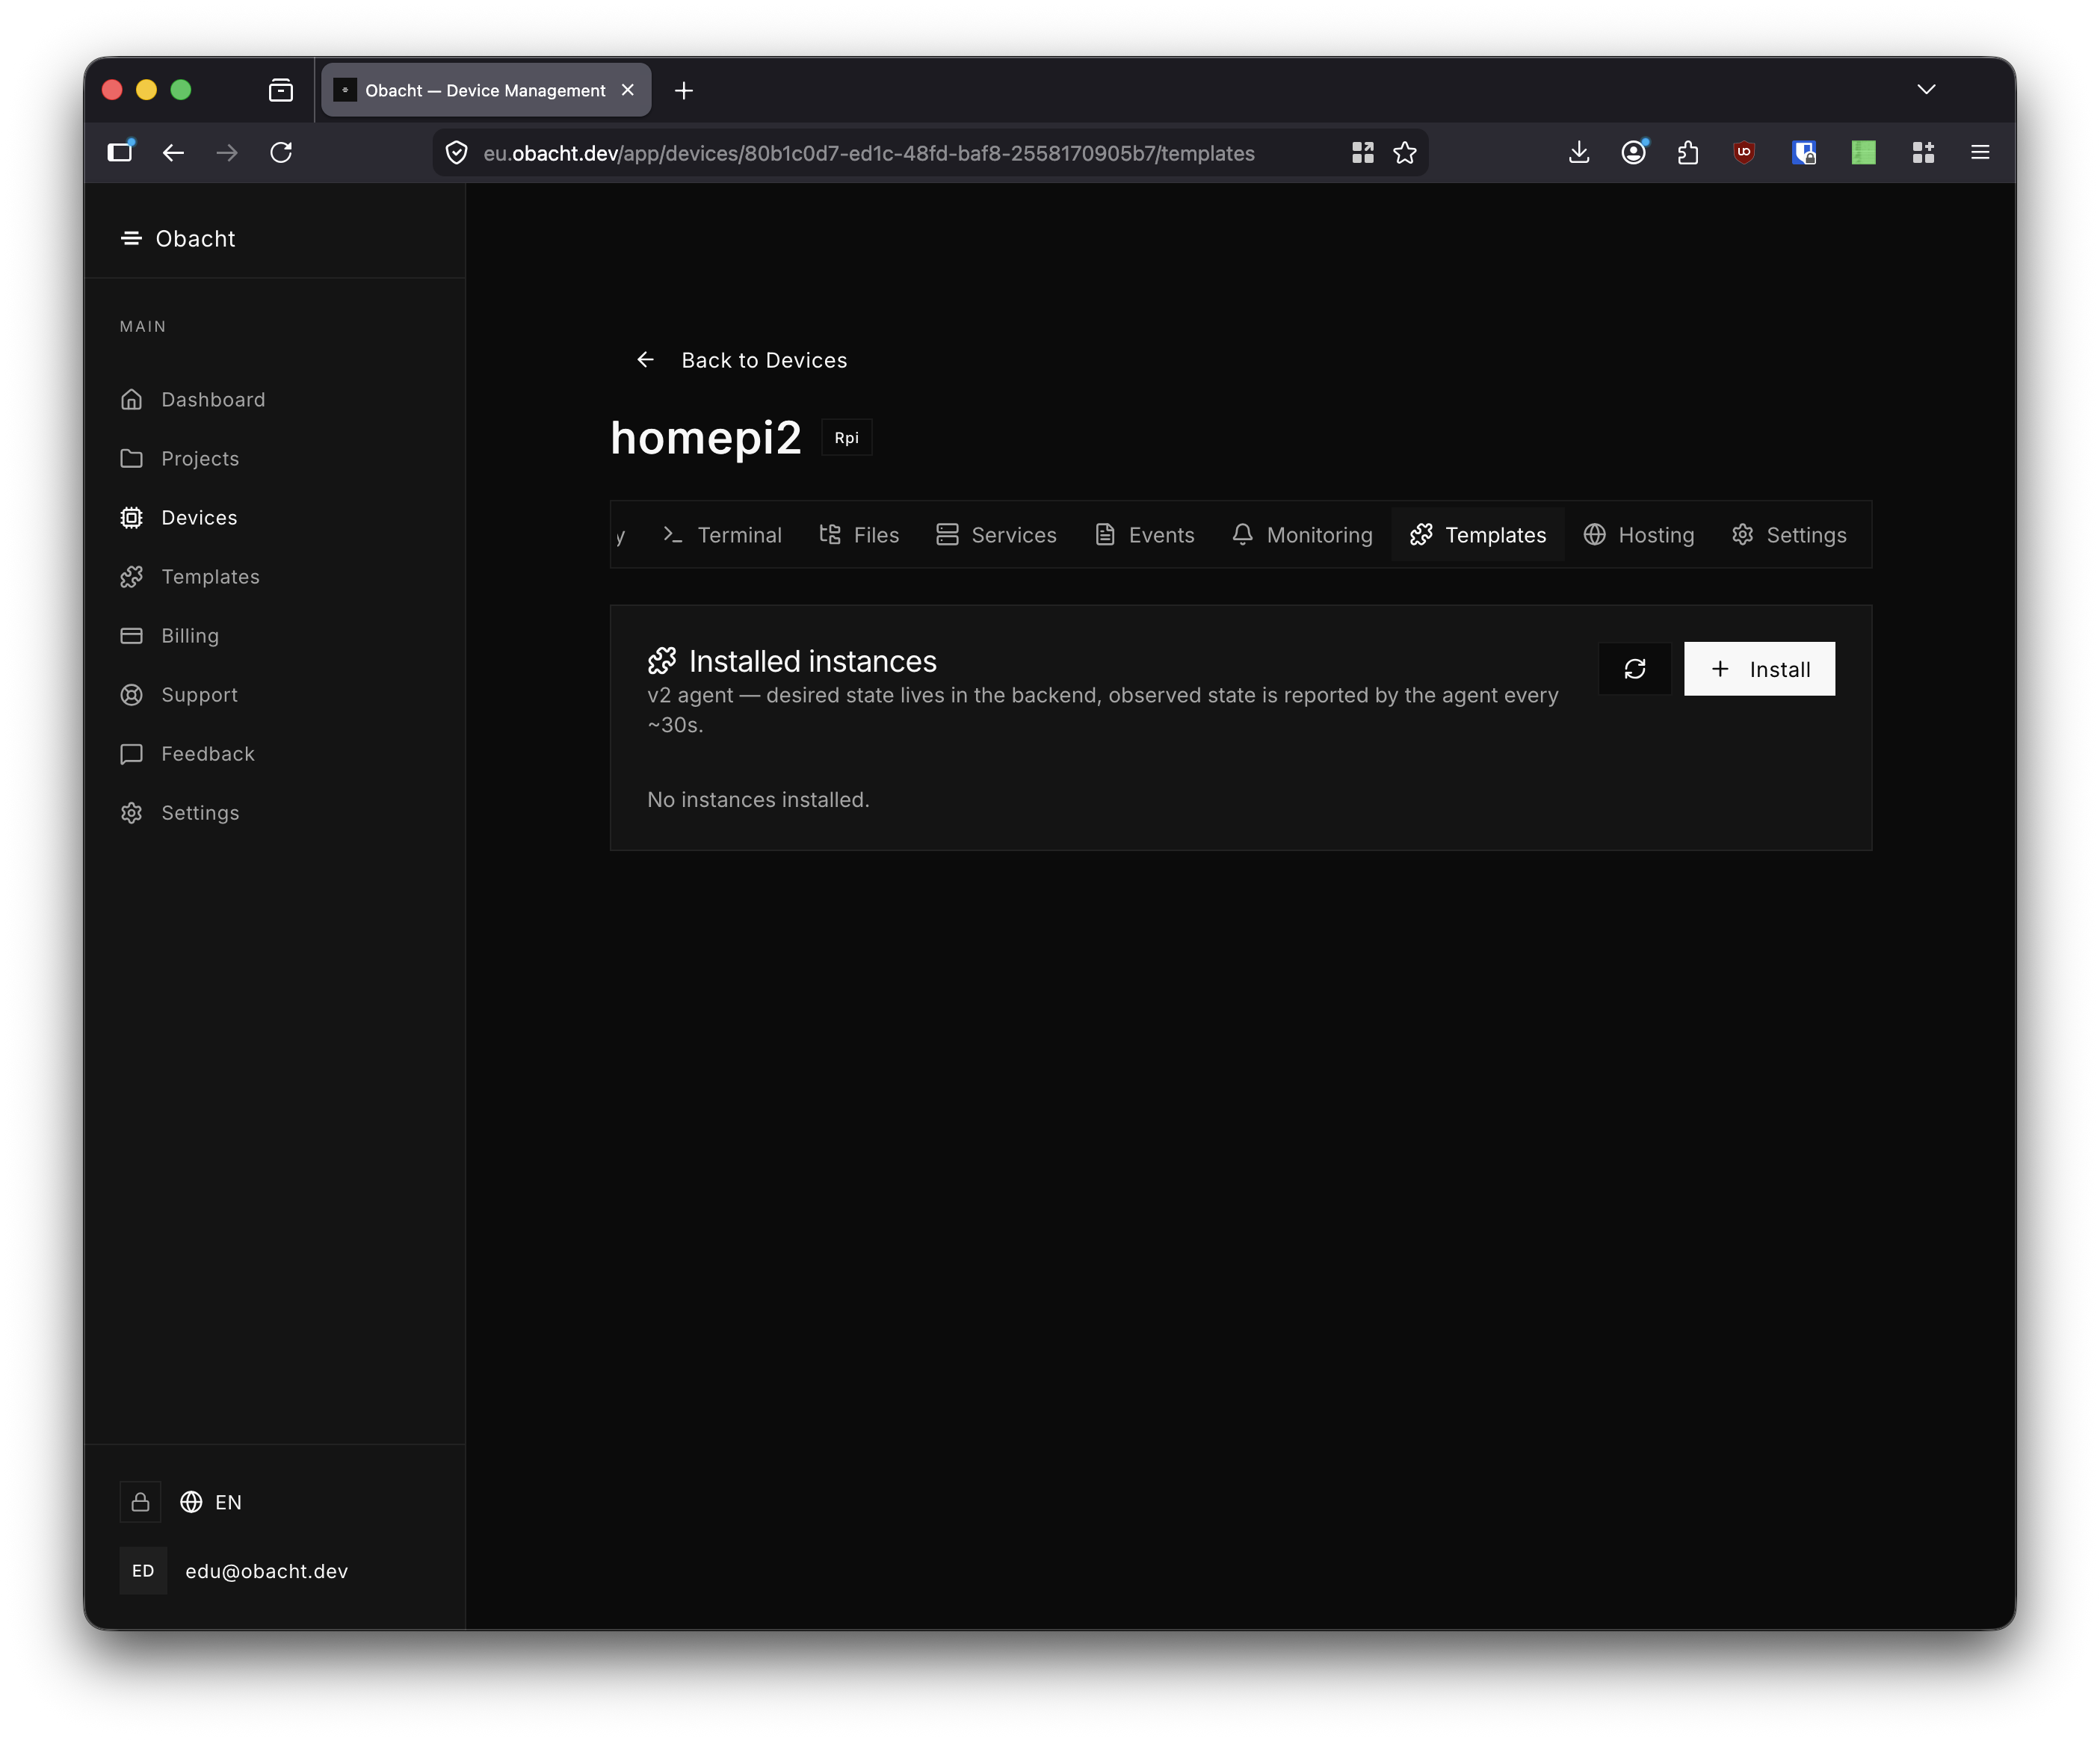
Task: Open the site security shield icon
Action: tap(456, 153)
